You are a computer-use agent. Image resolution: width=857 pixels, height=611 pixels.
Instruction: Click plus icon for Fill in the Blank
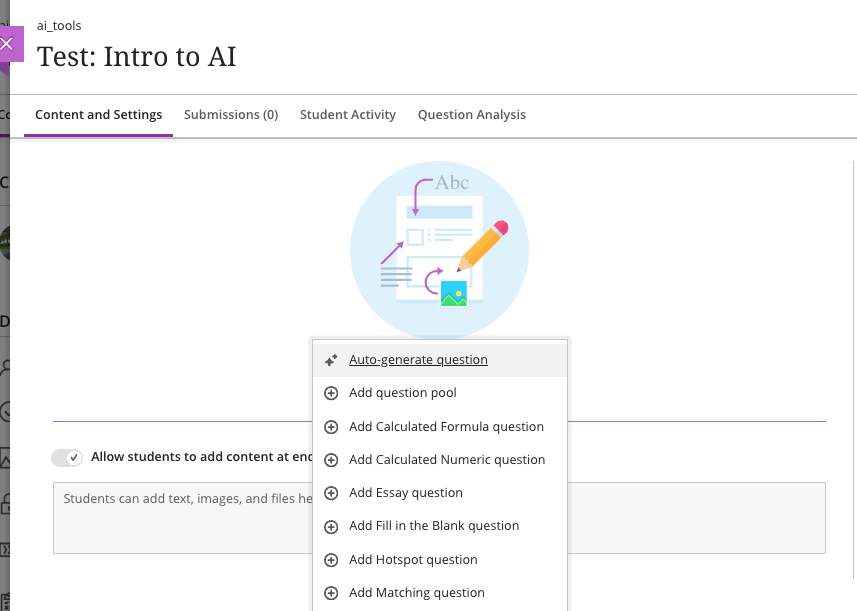click(332, 526)
